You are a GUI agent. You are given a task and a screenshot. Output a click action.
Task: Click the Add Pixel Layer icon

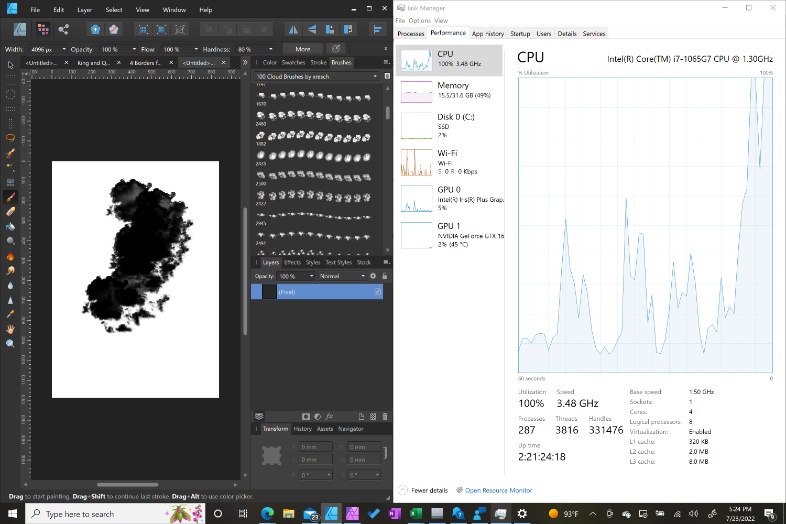[371, 416]
